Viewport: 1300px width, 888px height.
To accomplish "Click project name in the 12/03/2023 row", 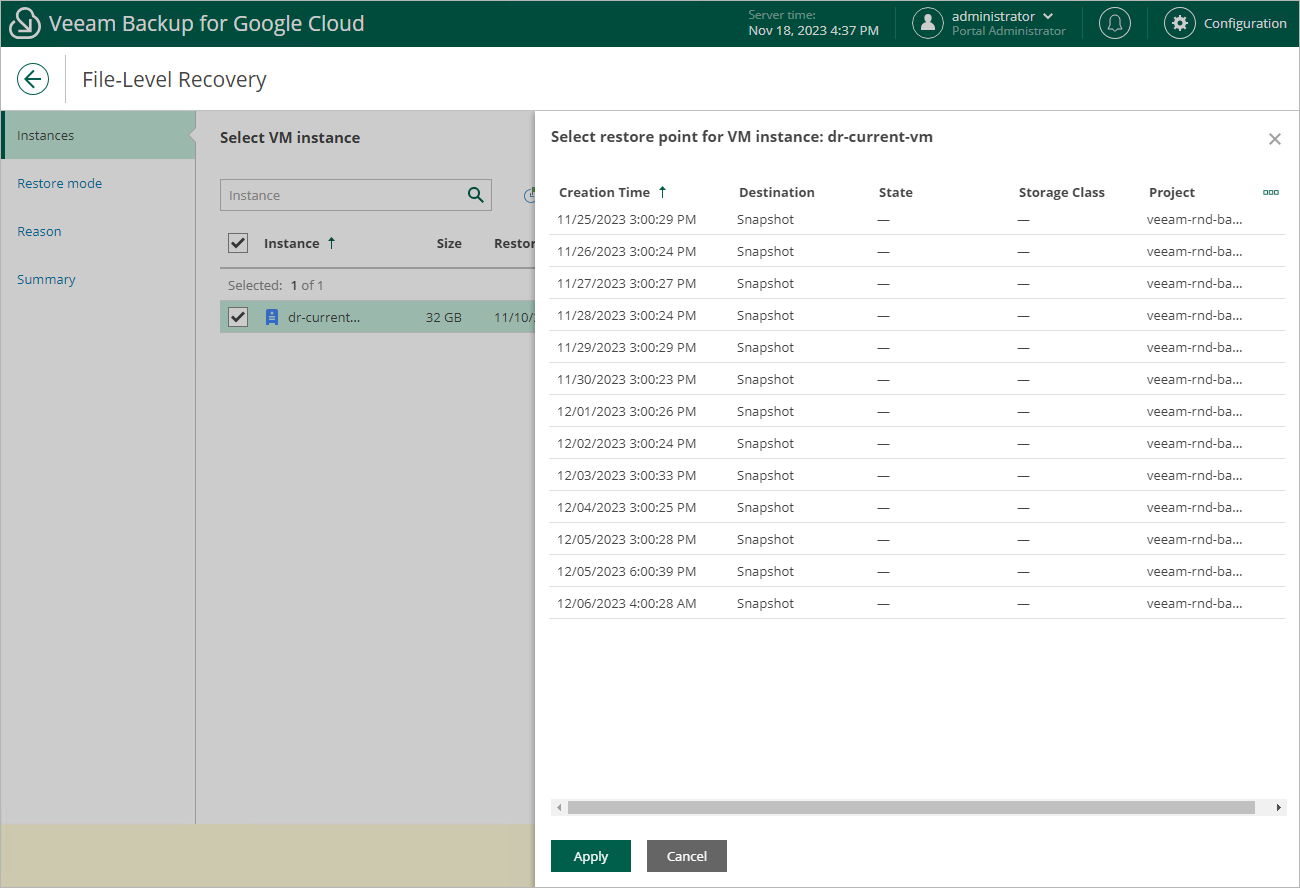I will pyautogui.click(x=1195, y=475).
